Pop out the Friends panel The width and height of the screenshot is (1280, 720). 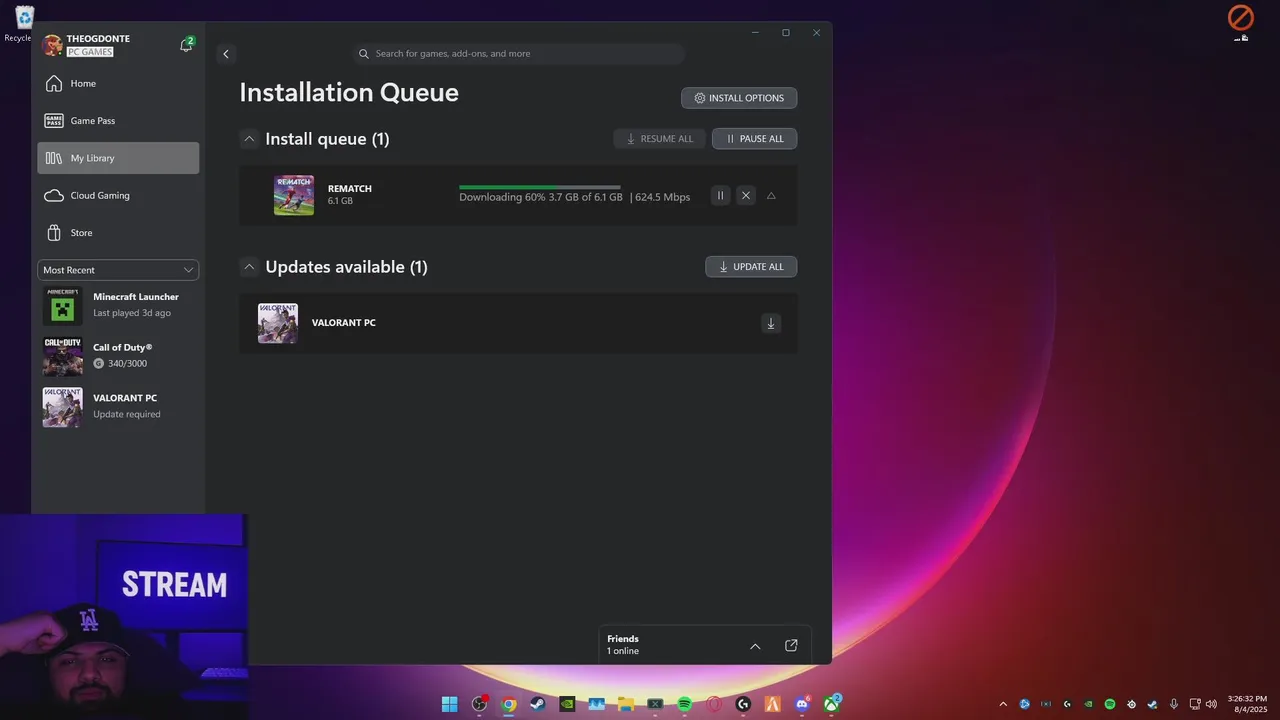click(x=791, y=646)
